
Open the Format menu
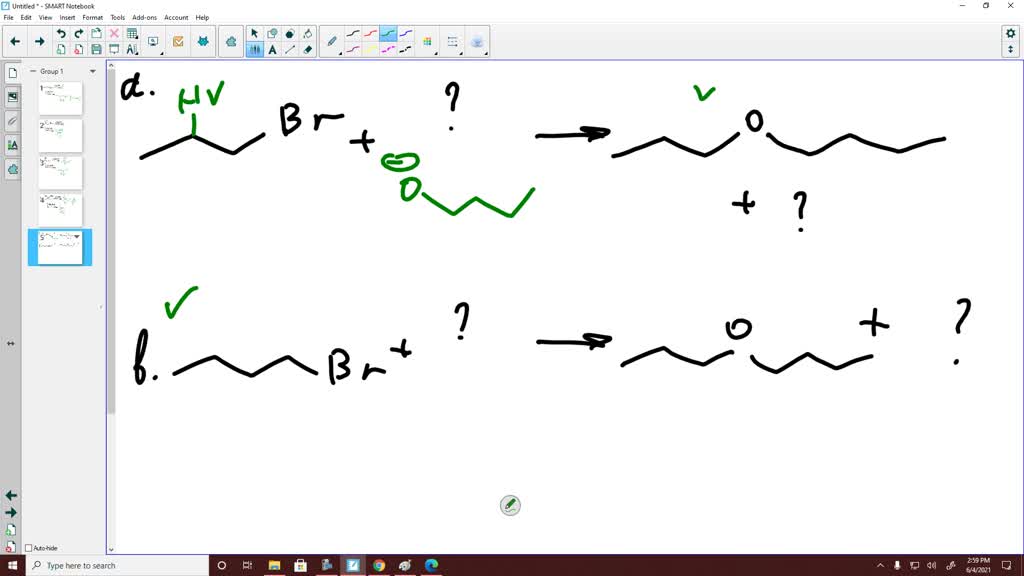(x=93, y=17)
